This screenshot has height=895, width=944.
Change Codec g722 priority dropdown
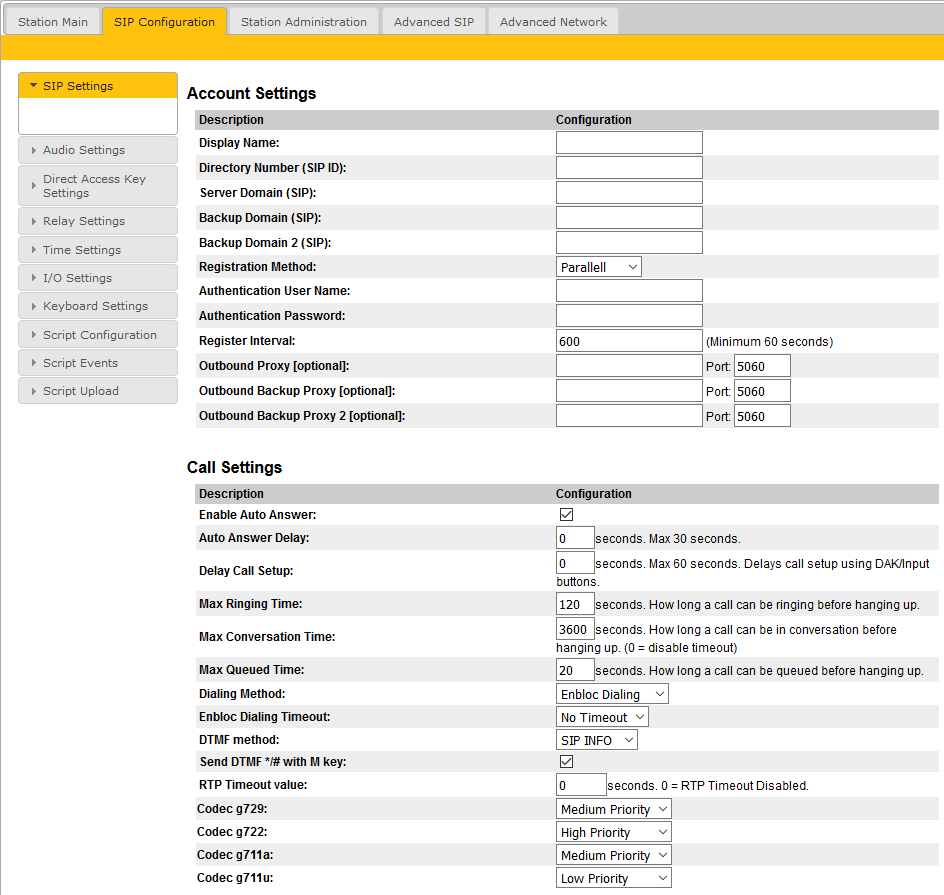[614, 832]
